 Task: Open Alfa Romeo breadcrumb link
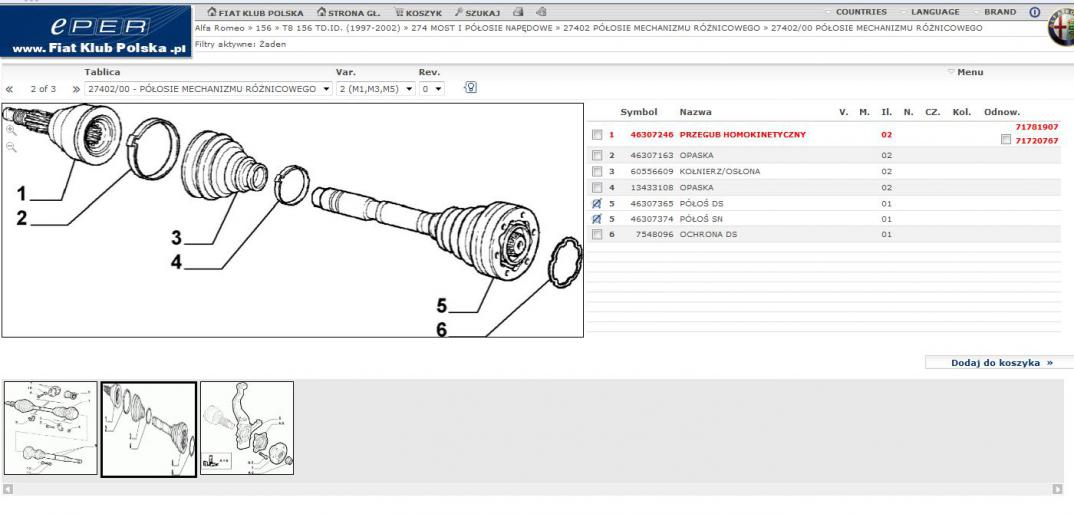click(x=219, y=28)
